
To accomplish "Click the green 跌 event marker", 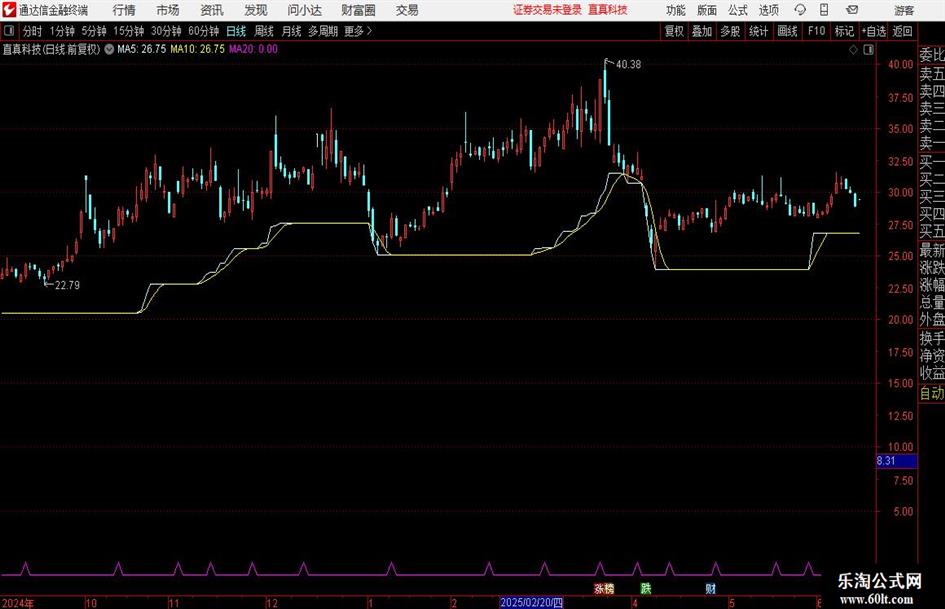I will pyautogui.click(x=646, y=588).
